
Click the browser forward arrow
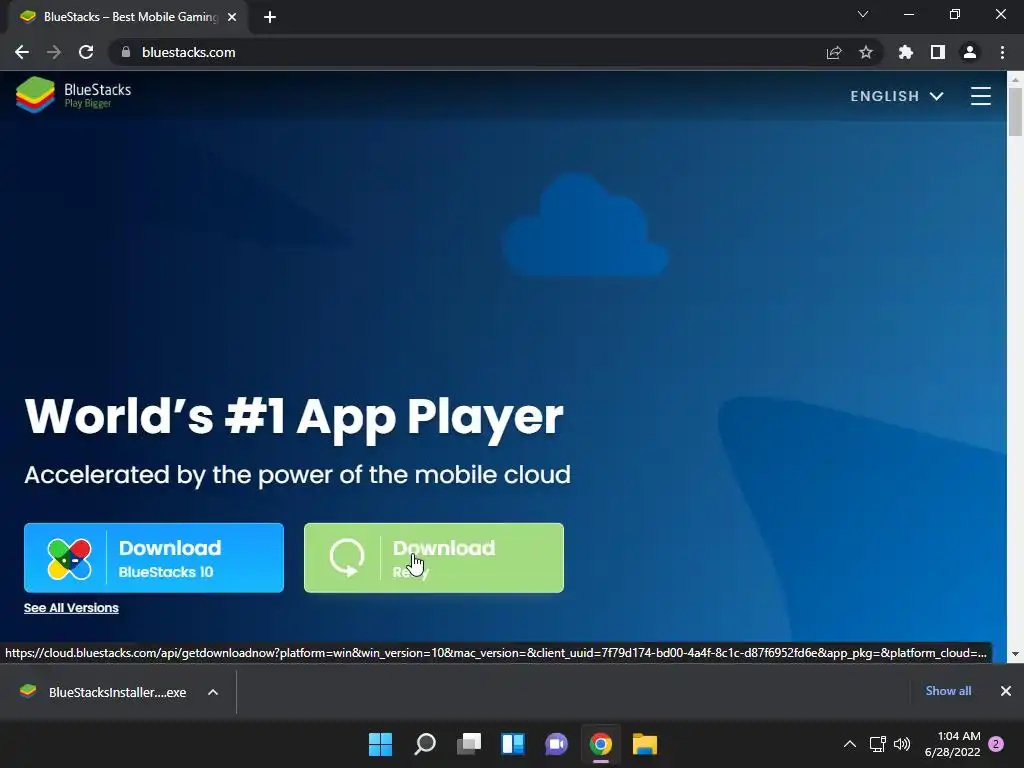[x=54, y=52]
